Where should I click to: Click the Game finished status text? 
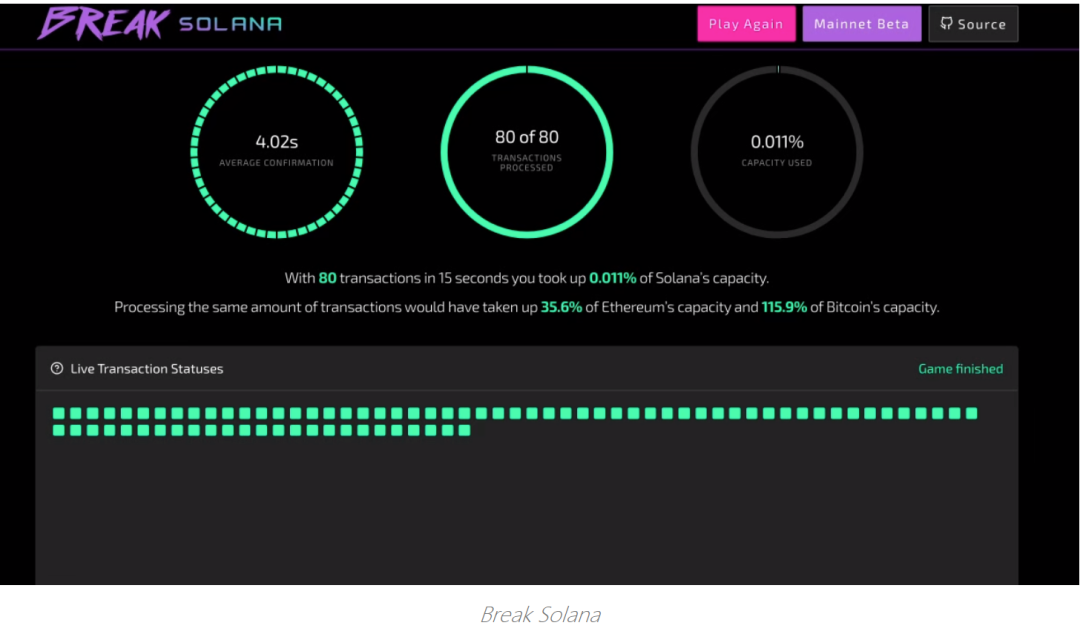click(960, 369)
